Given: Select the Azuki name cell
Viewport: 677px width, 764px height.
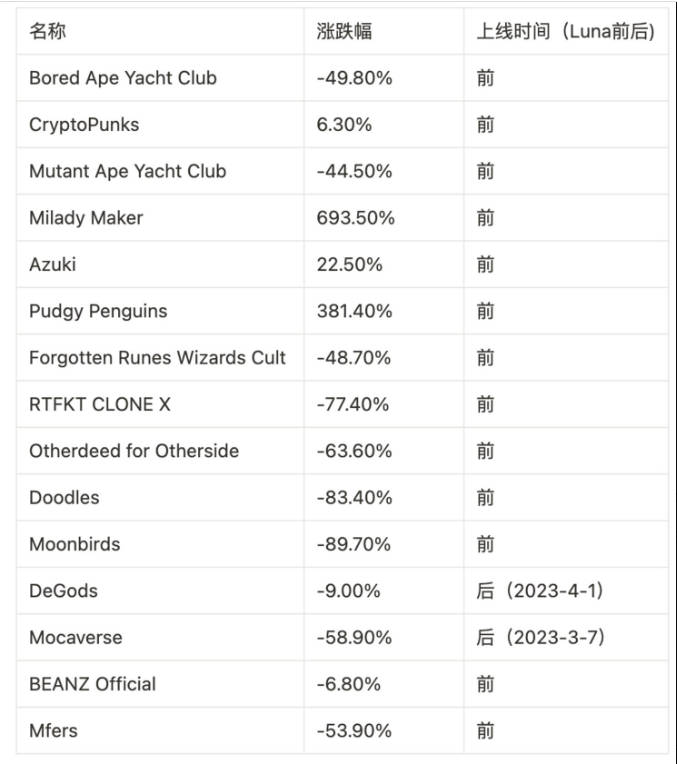Looking at the screenshot, I should click(x=52, y=265).
